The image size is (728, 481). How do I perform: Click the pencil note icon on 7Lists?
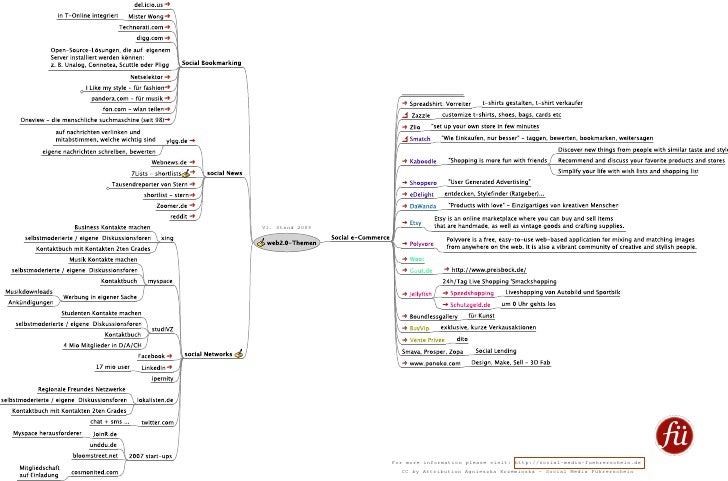186,173
